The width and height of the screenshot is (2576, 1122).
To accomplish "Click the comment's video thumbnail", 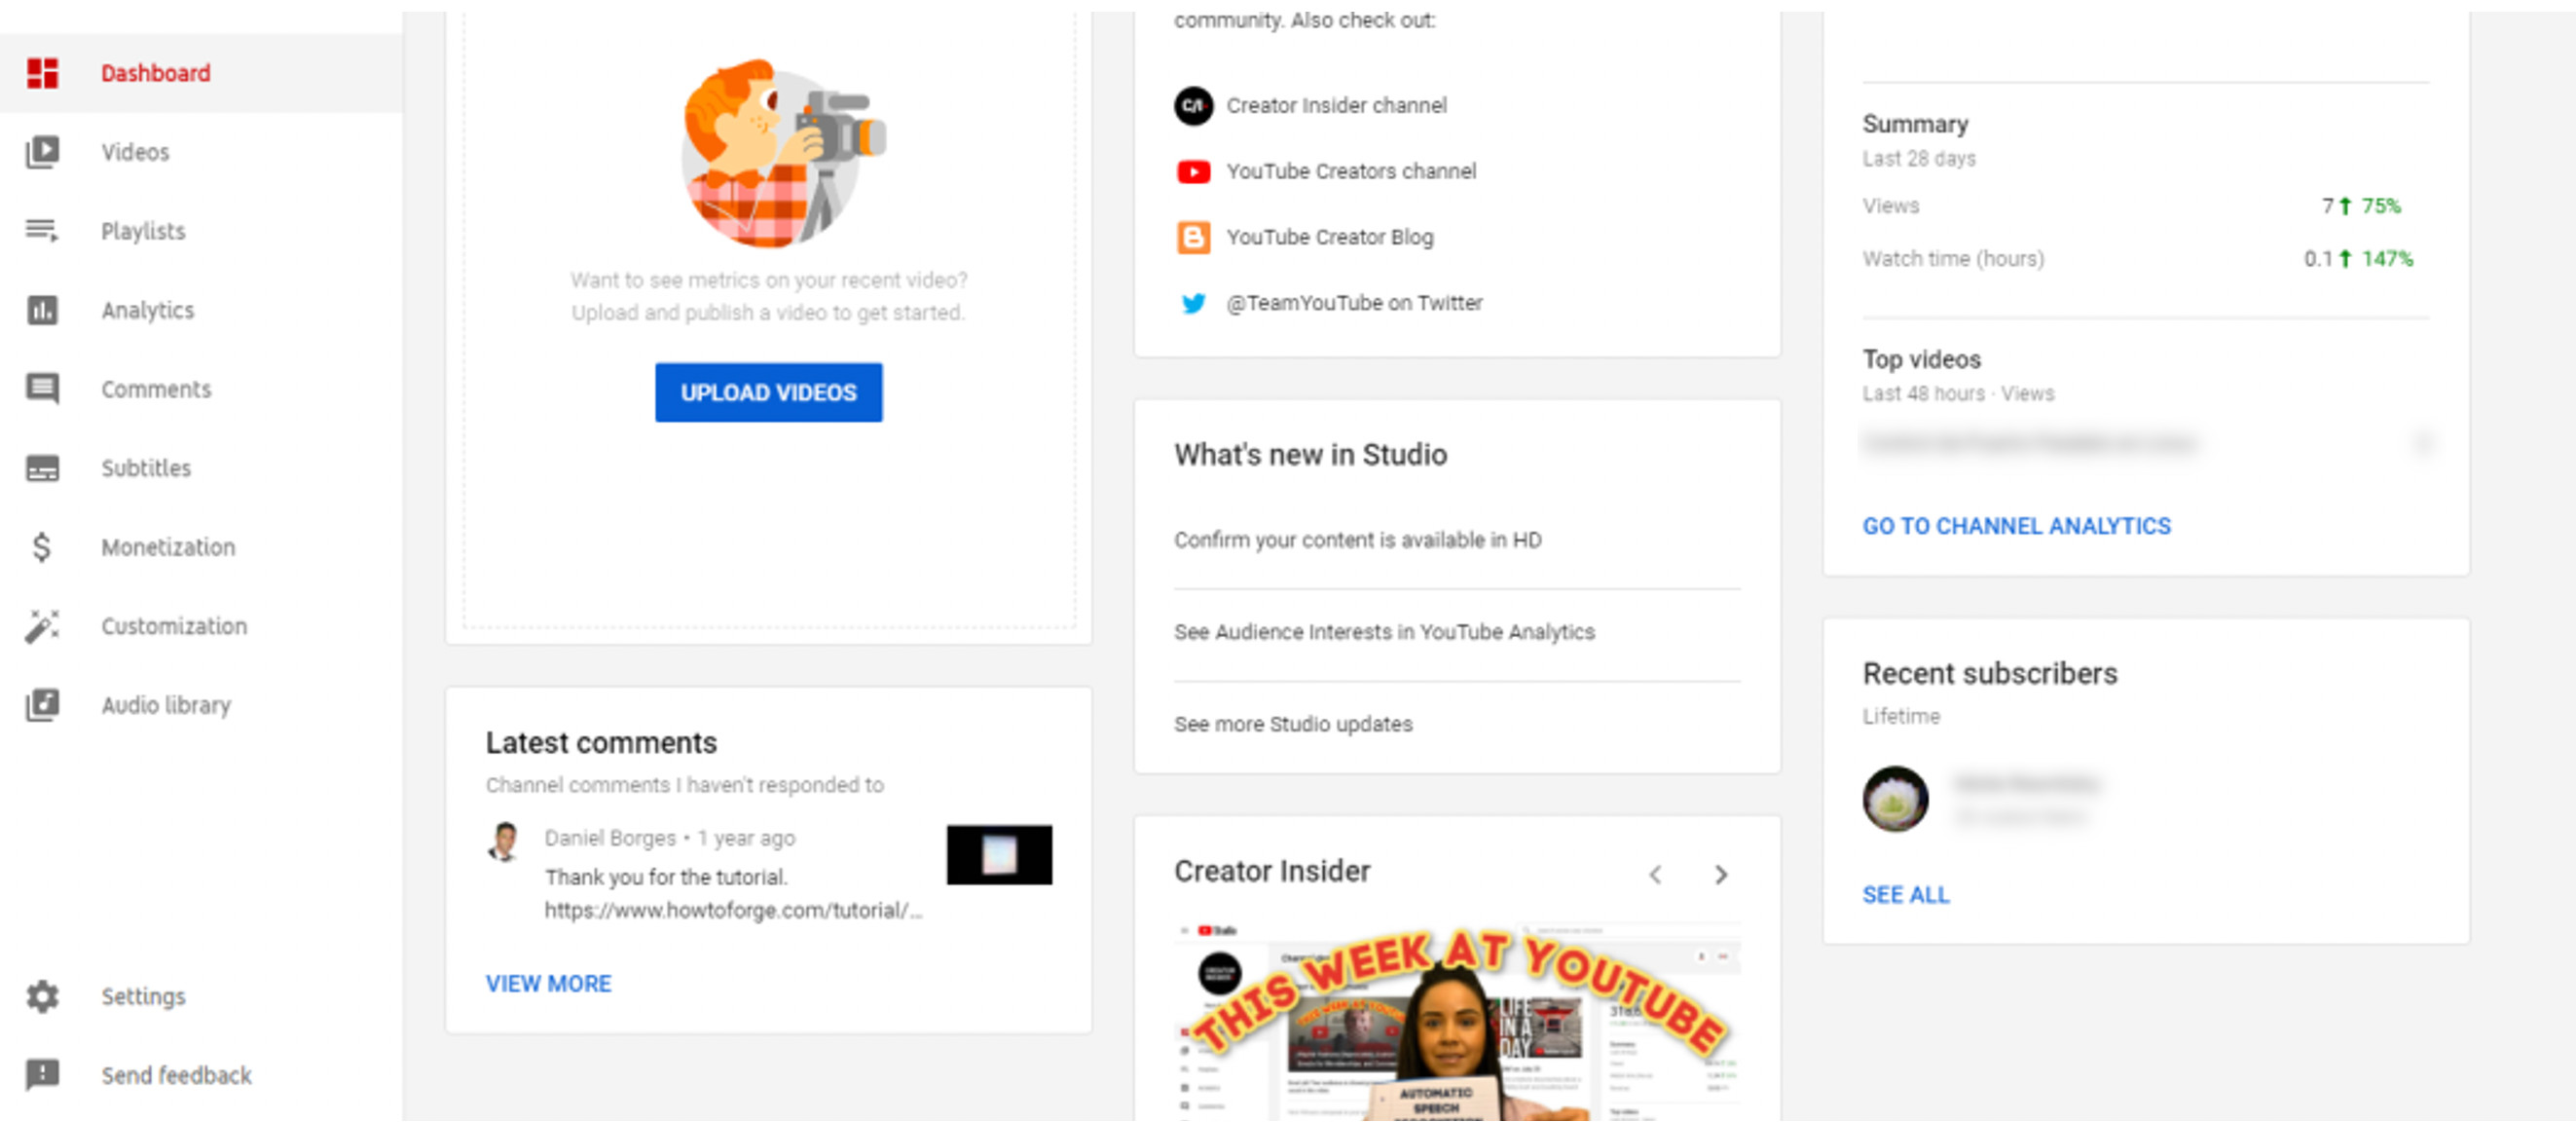I will 999,855.
